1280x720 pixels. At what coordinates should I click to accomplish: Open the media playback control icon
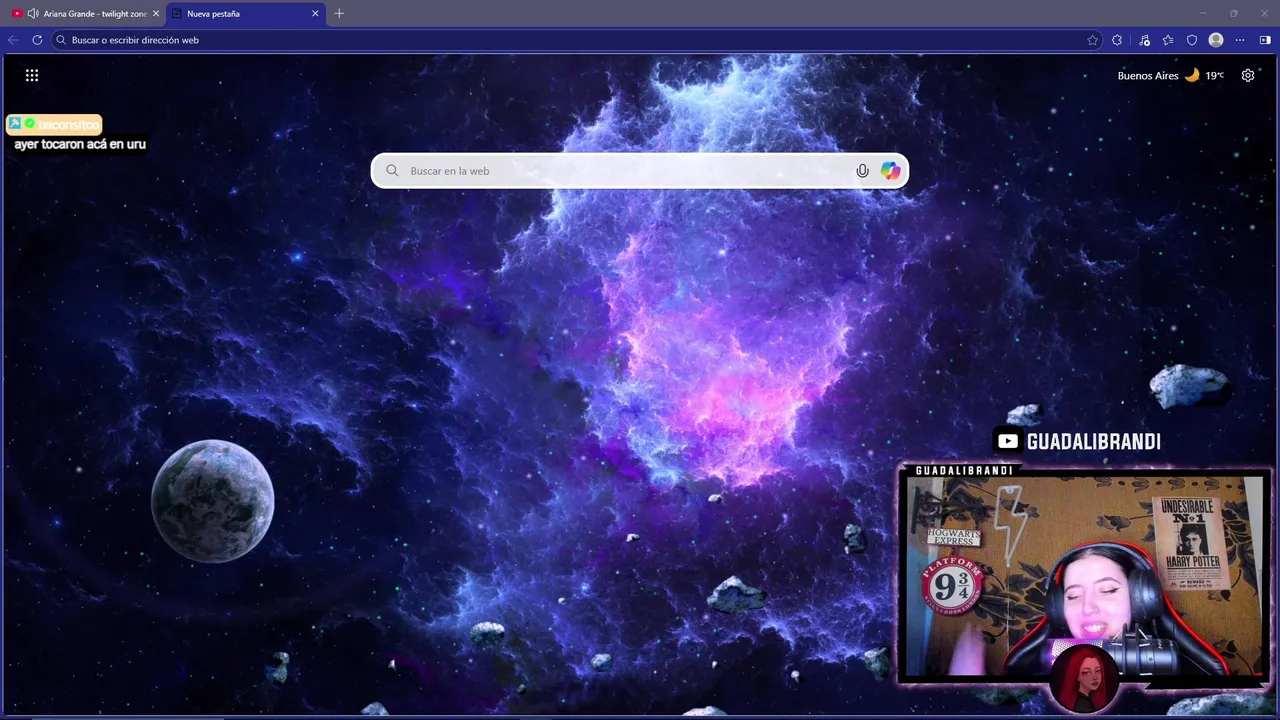tap(1144, 40)
